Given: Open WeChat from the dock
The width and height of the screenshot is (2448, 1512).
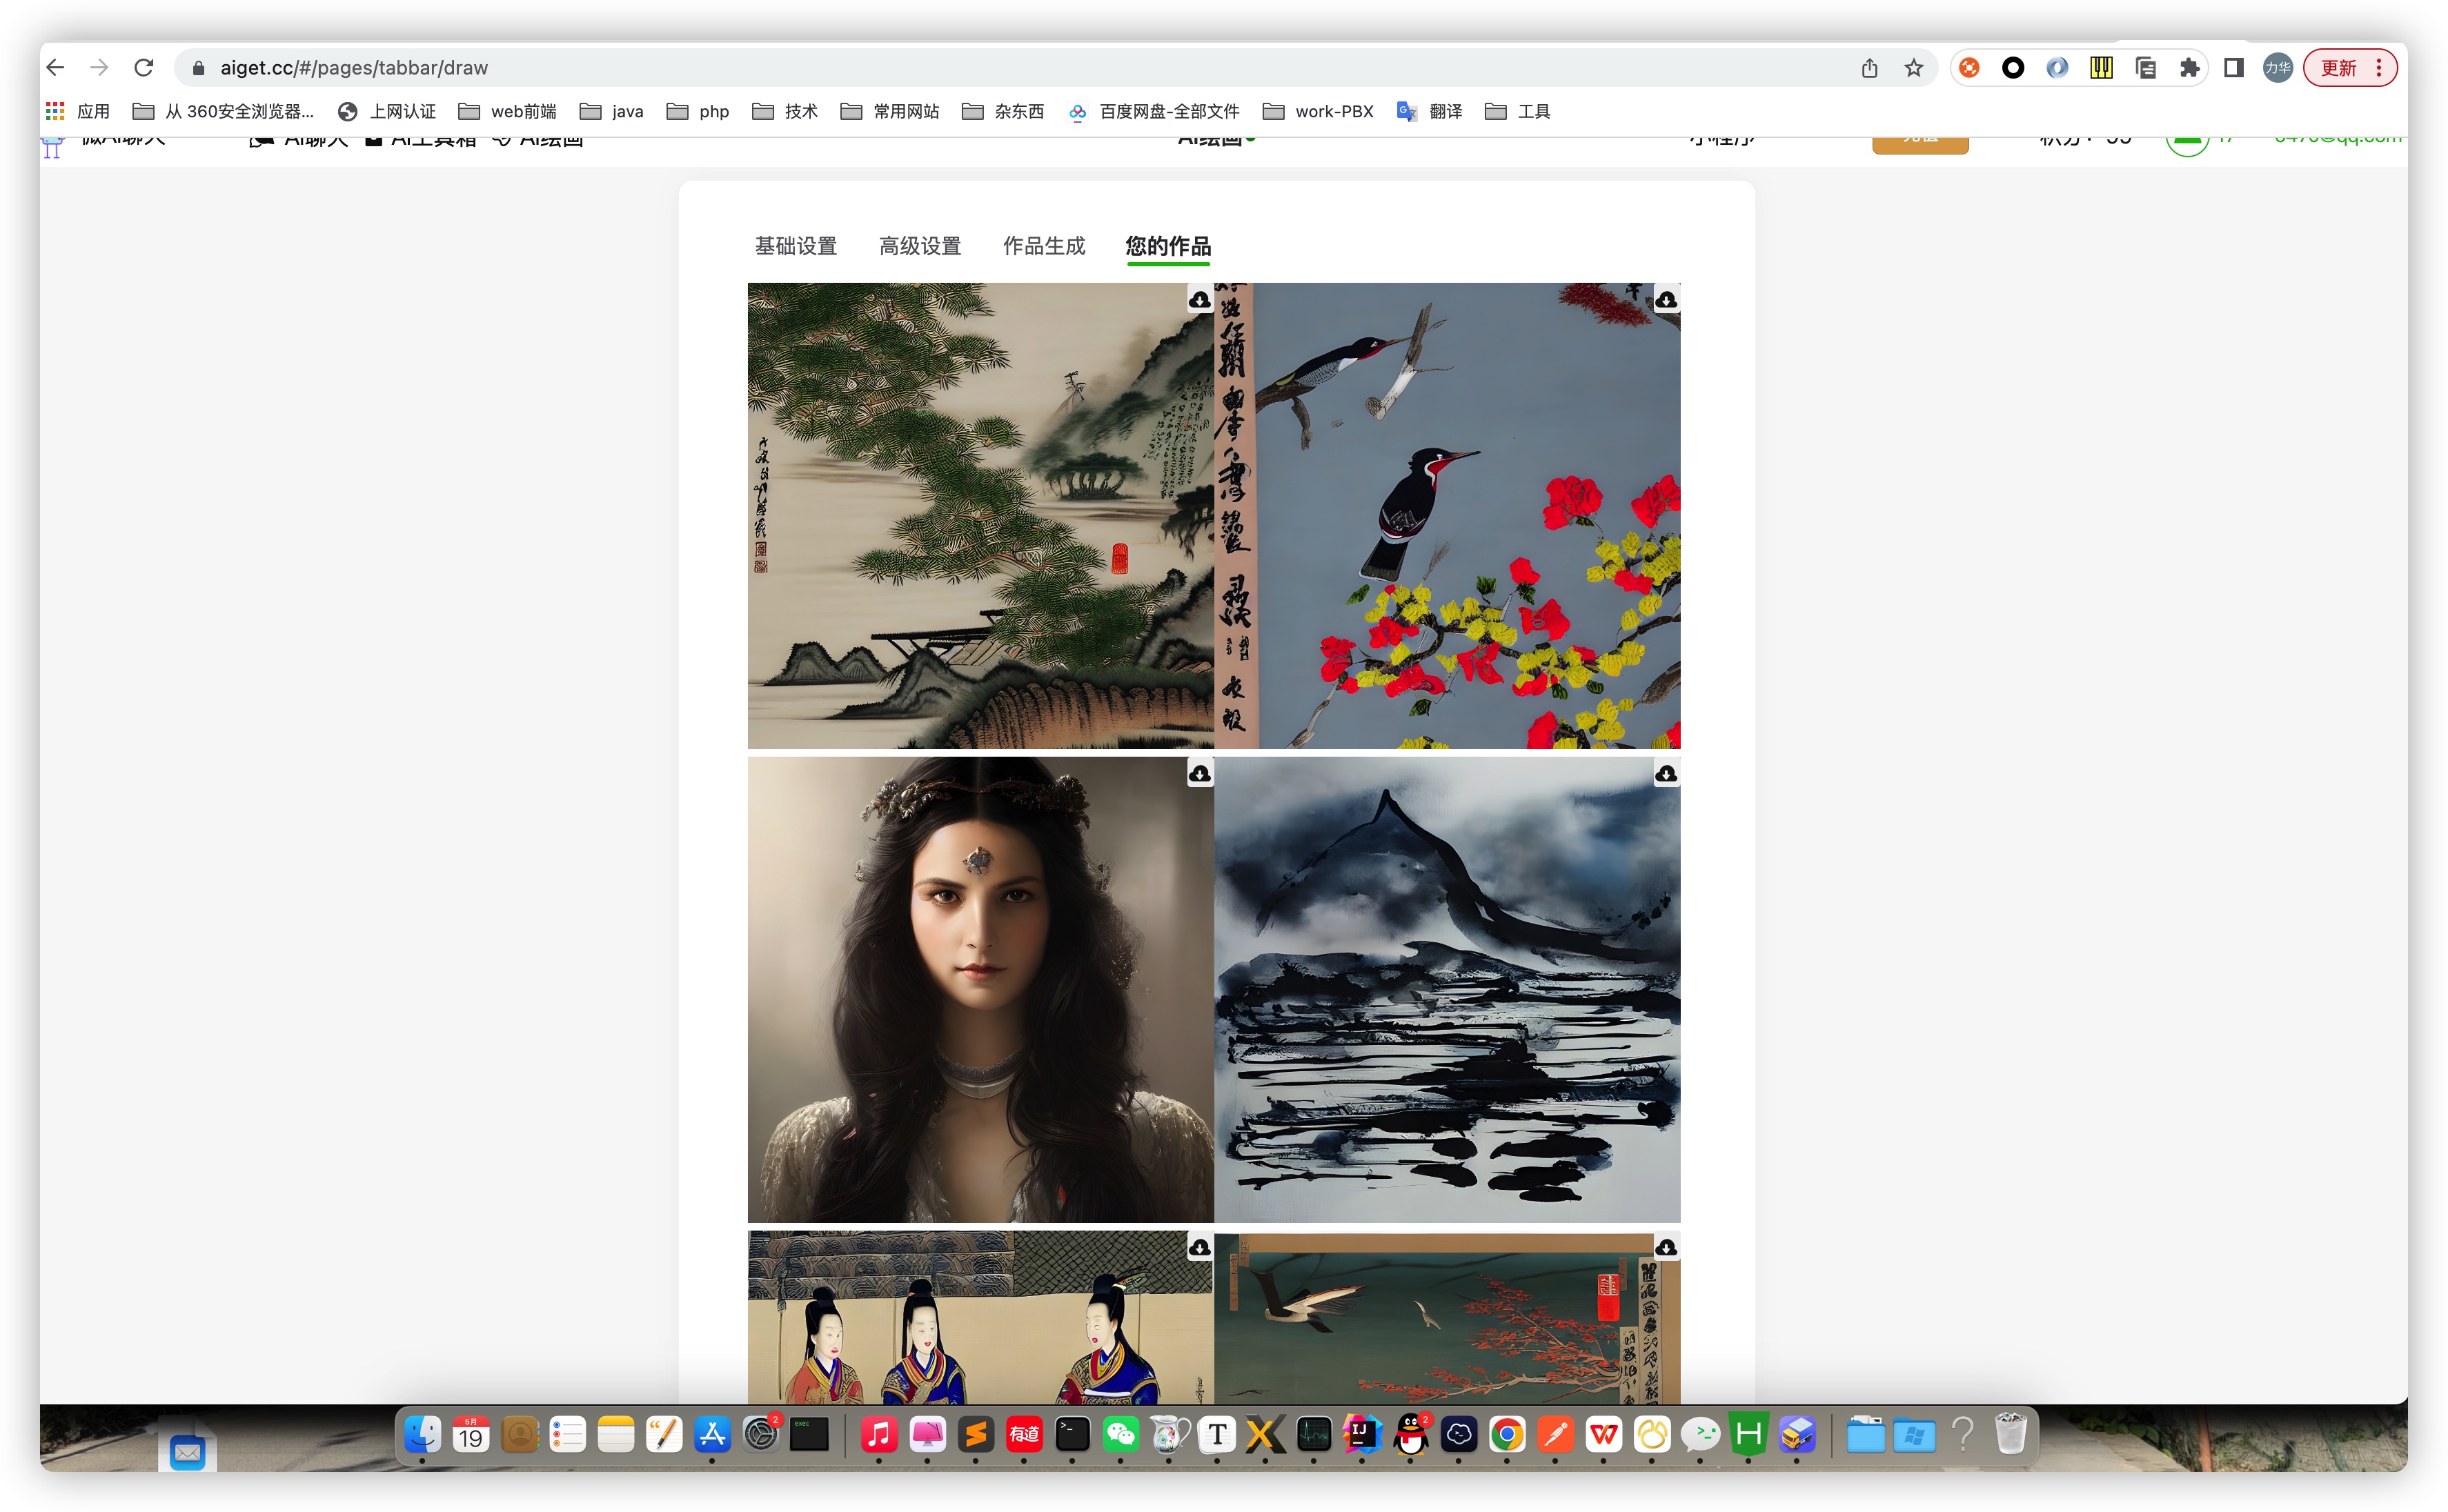Looking at the screenshot, I should pyautogui.click(x=1120, y=1435).
